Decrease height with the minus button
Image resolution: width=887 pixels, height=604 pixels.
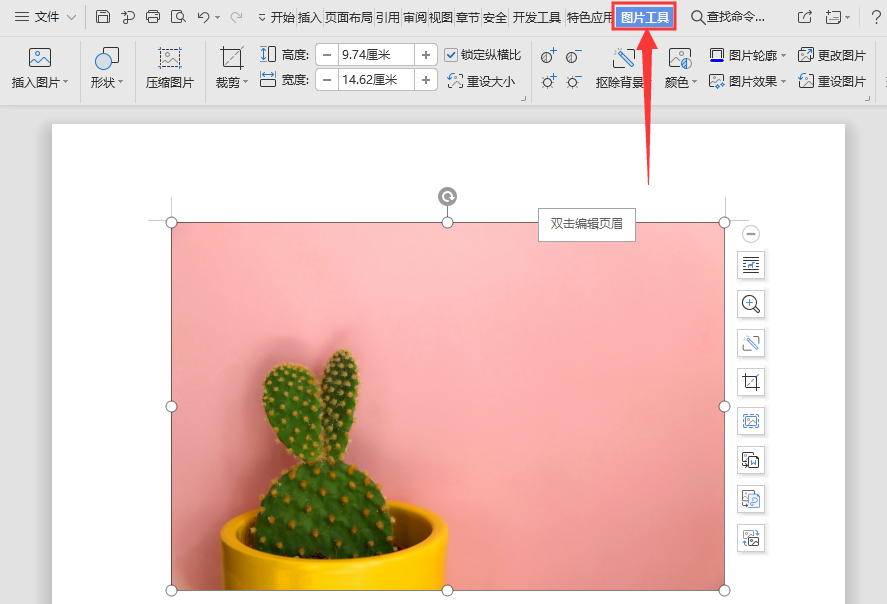327,55
